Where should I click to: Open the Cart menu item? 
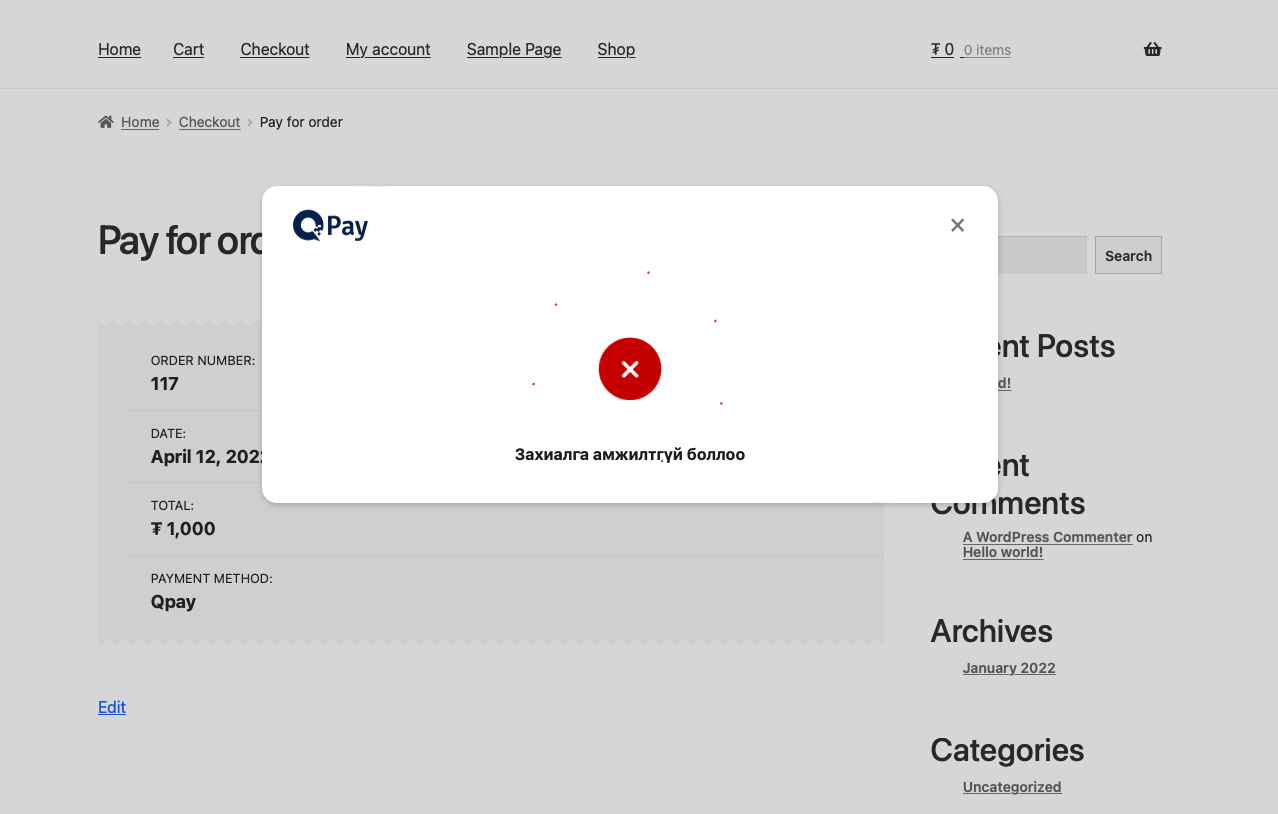188,49
